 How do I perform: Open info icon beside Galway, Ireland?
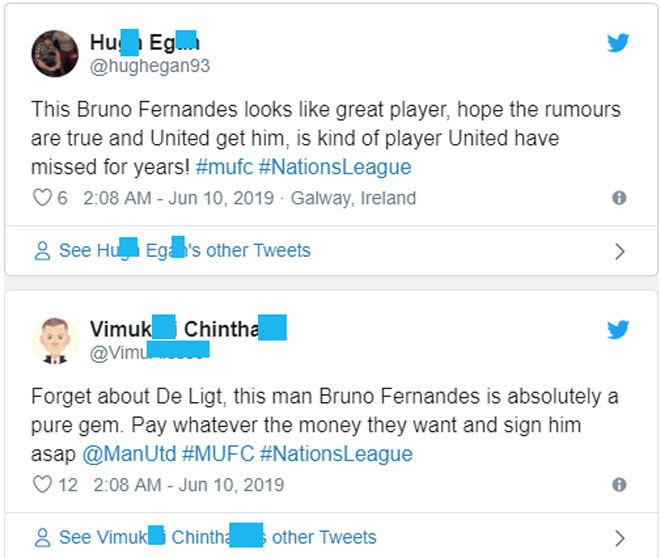619,198
